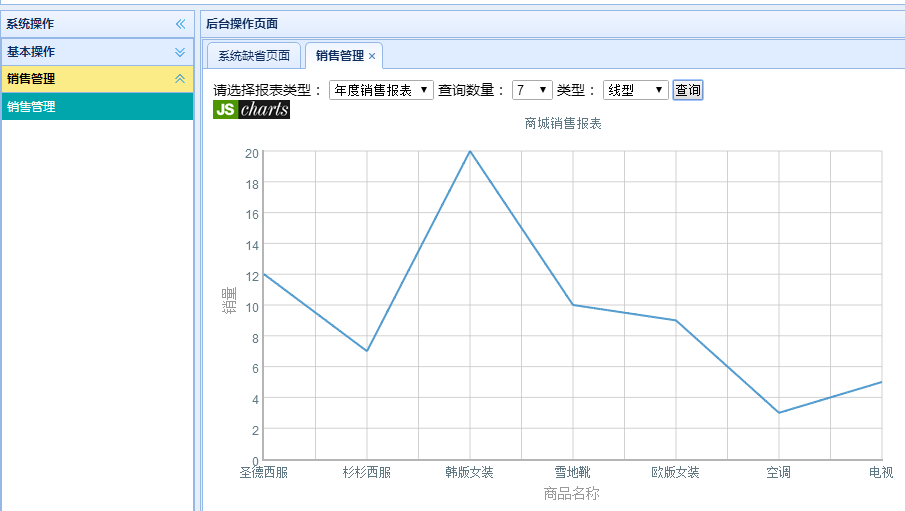Open the 销售管理 item in sidebar list

(98, 107)
